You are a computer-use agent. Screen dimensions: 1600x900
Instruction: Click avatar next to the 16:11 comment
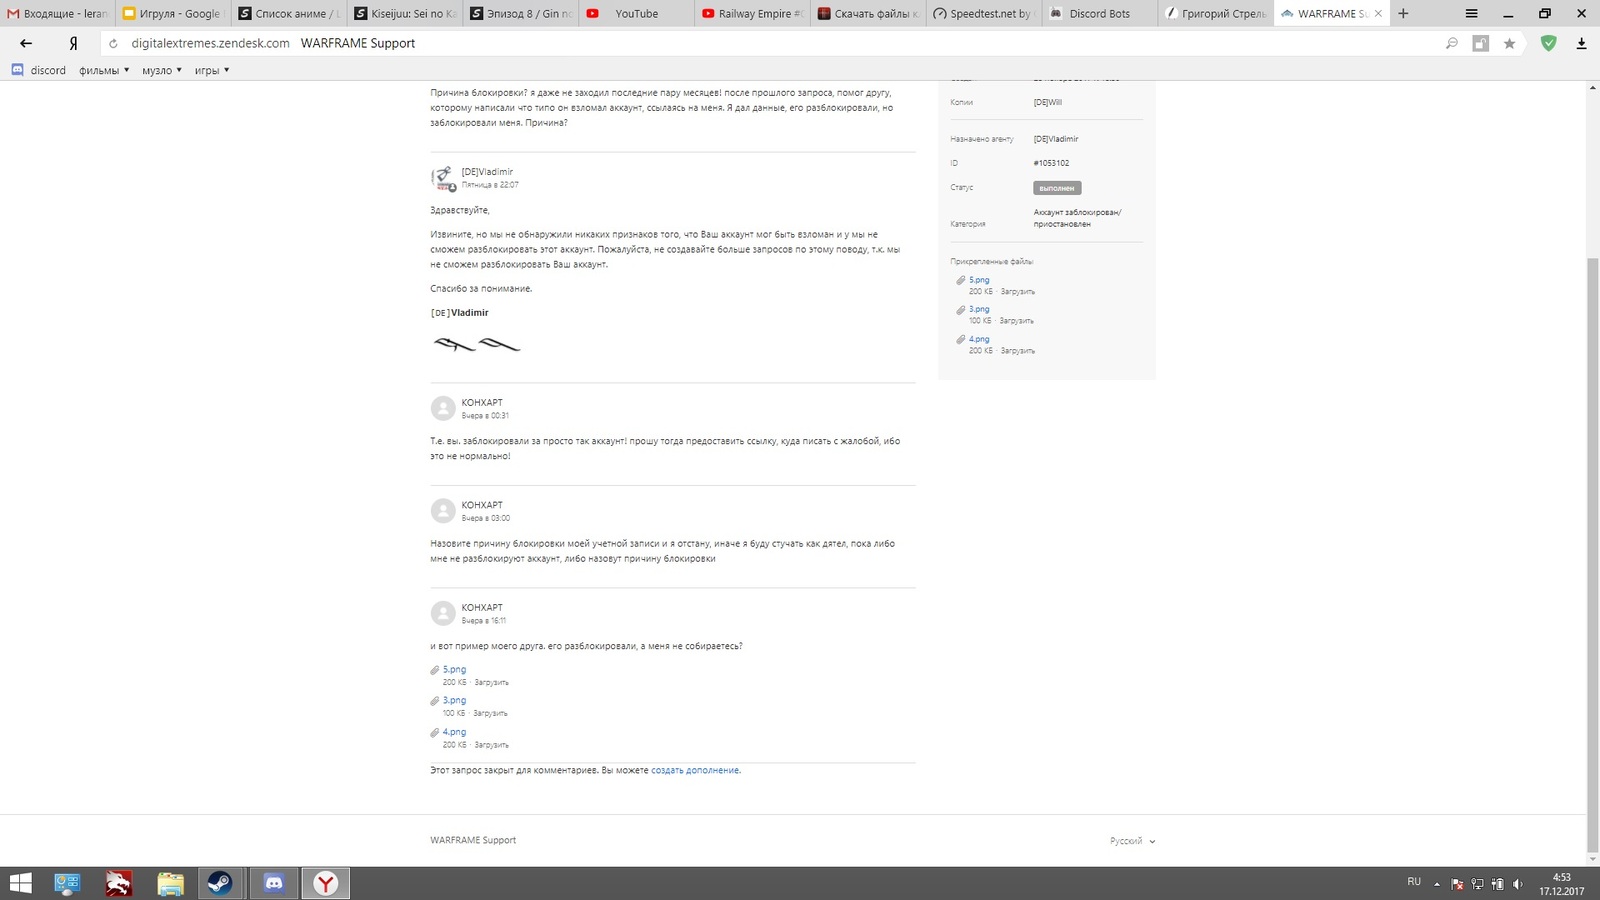click(x=443, y=613)
